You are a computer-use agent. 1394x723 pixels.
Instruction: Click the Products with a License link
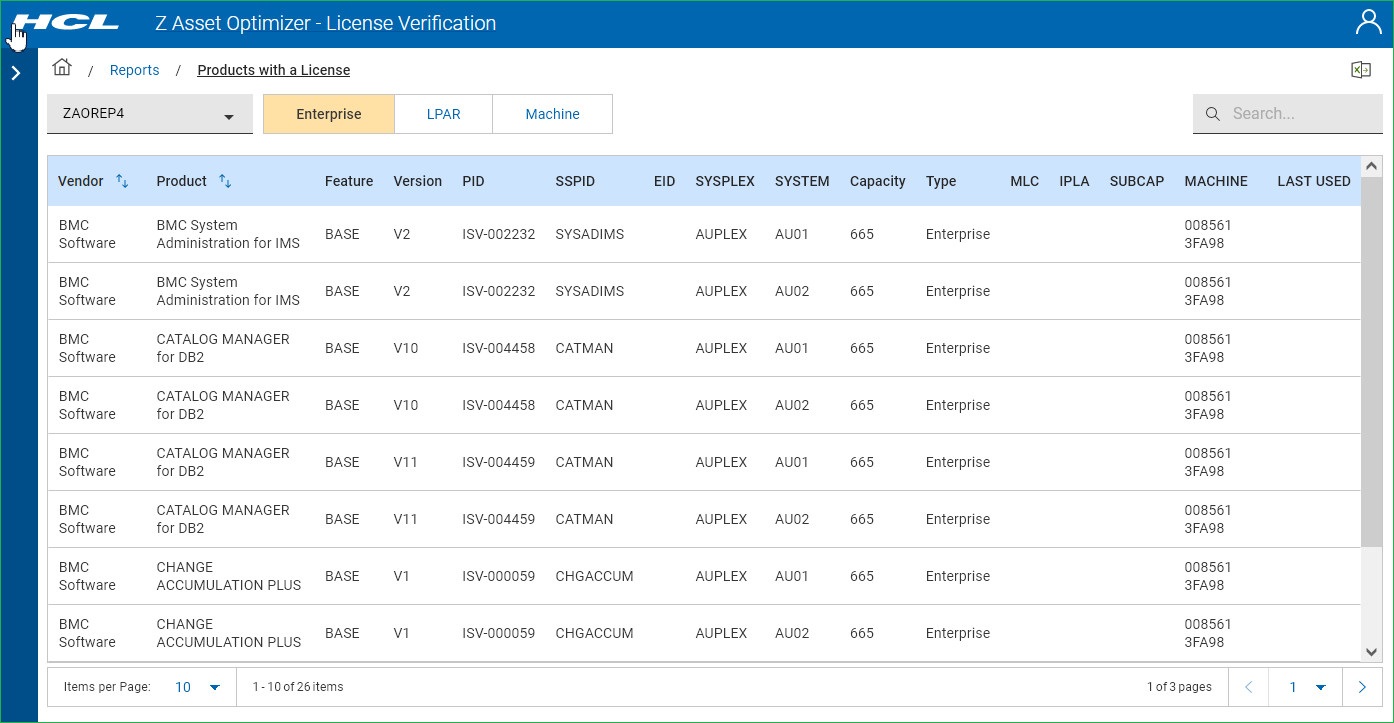coord(273,70)
